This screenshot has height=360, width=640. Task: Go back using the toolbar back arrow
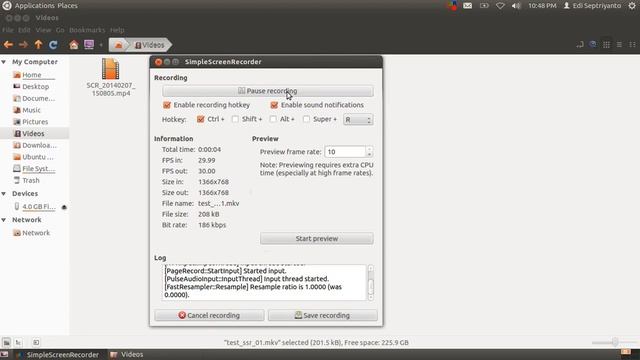coord(8,45)
